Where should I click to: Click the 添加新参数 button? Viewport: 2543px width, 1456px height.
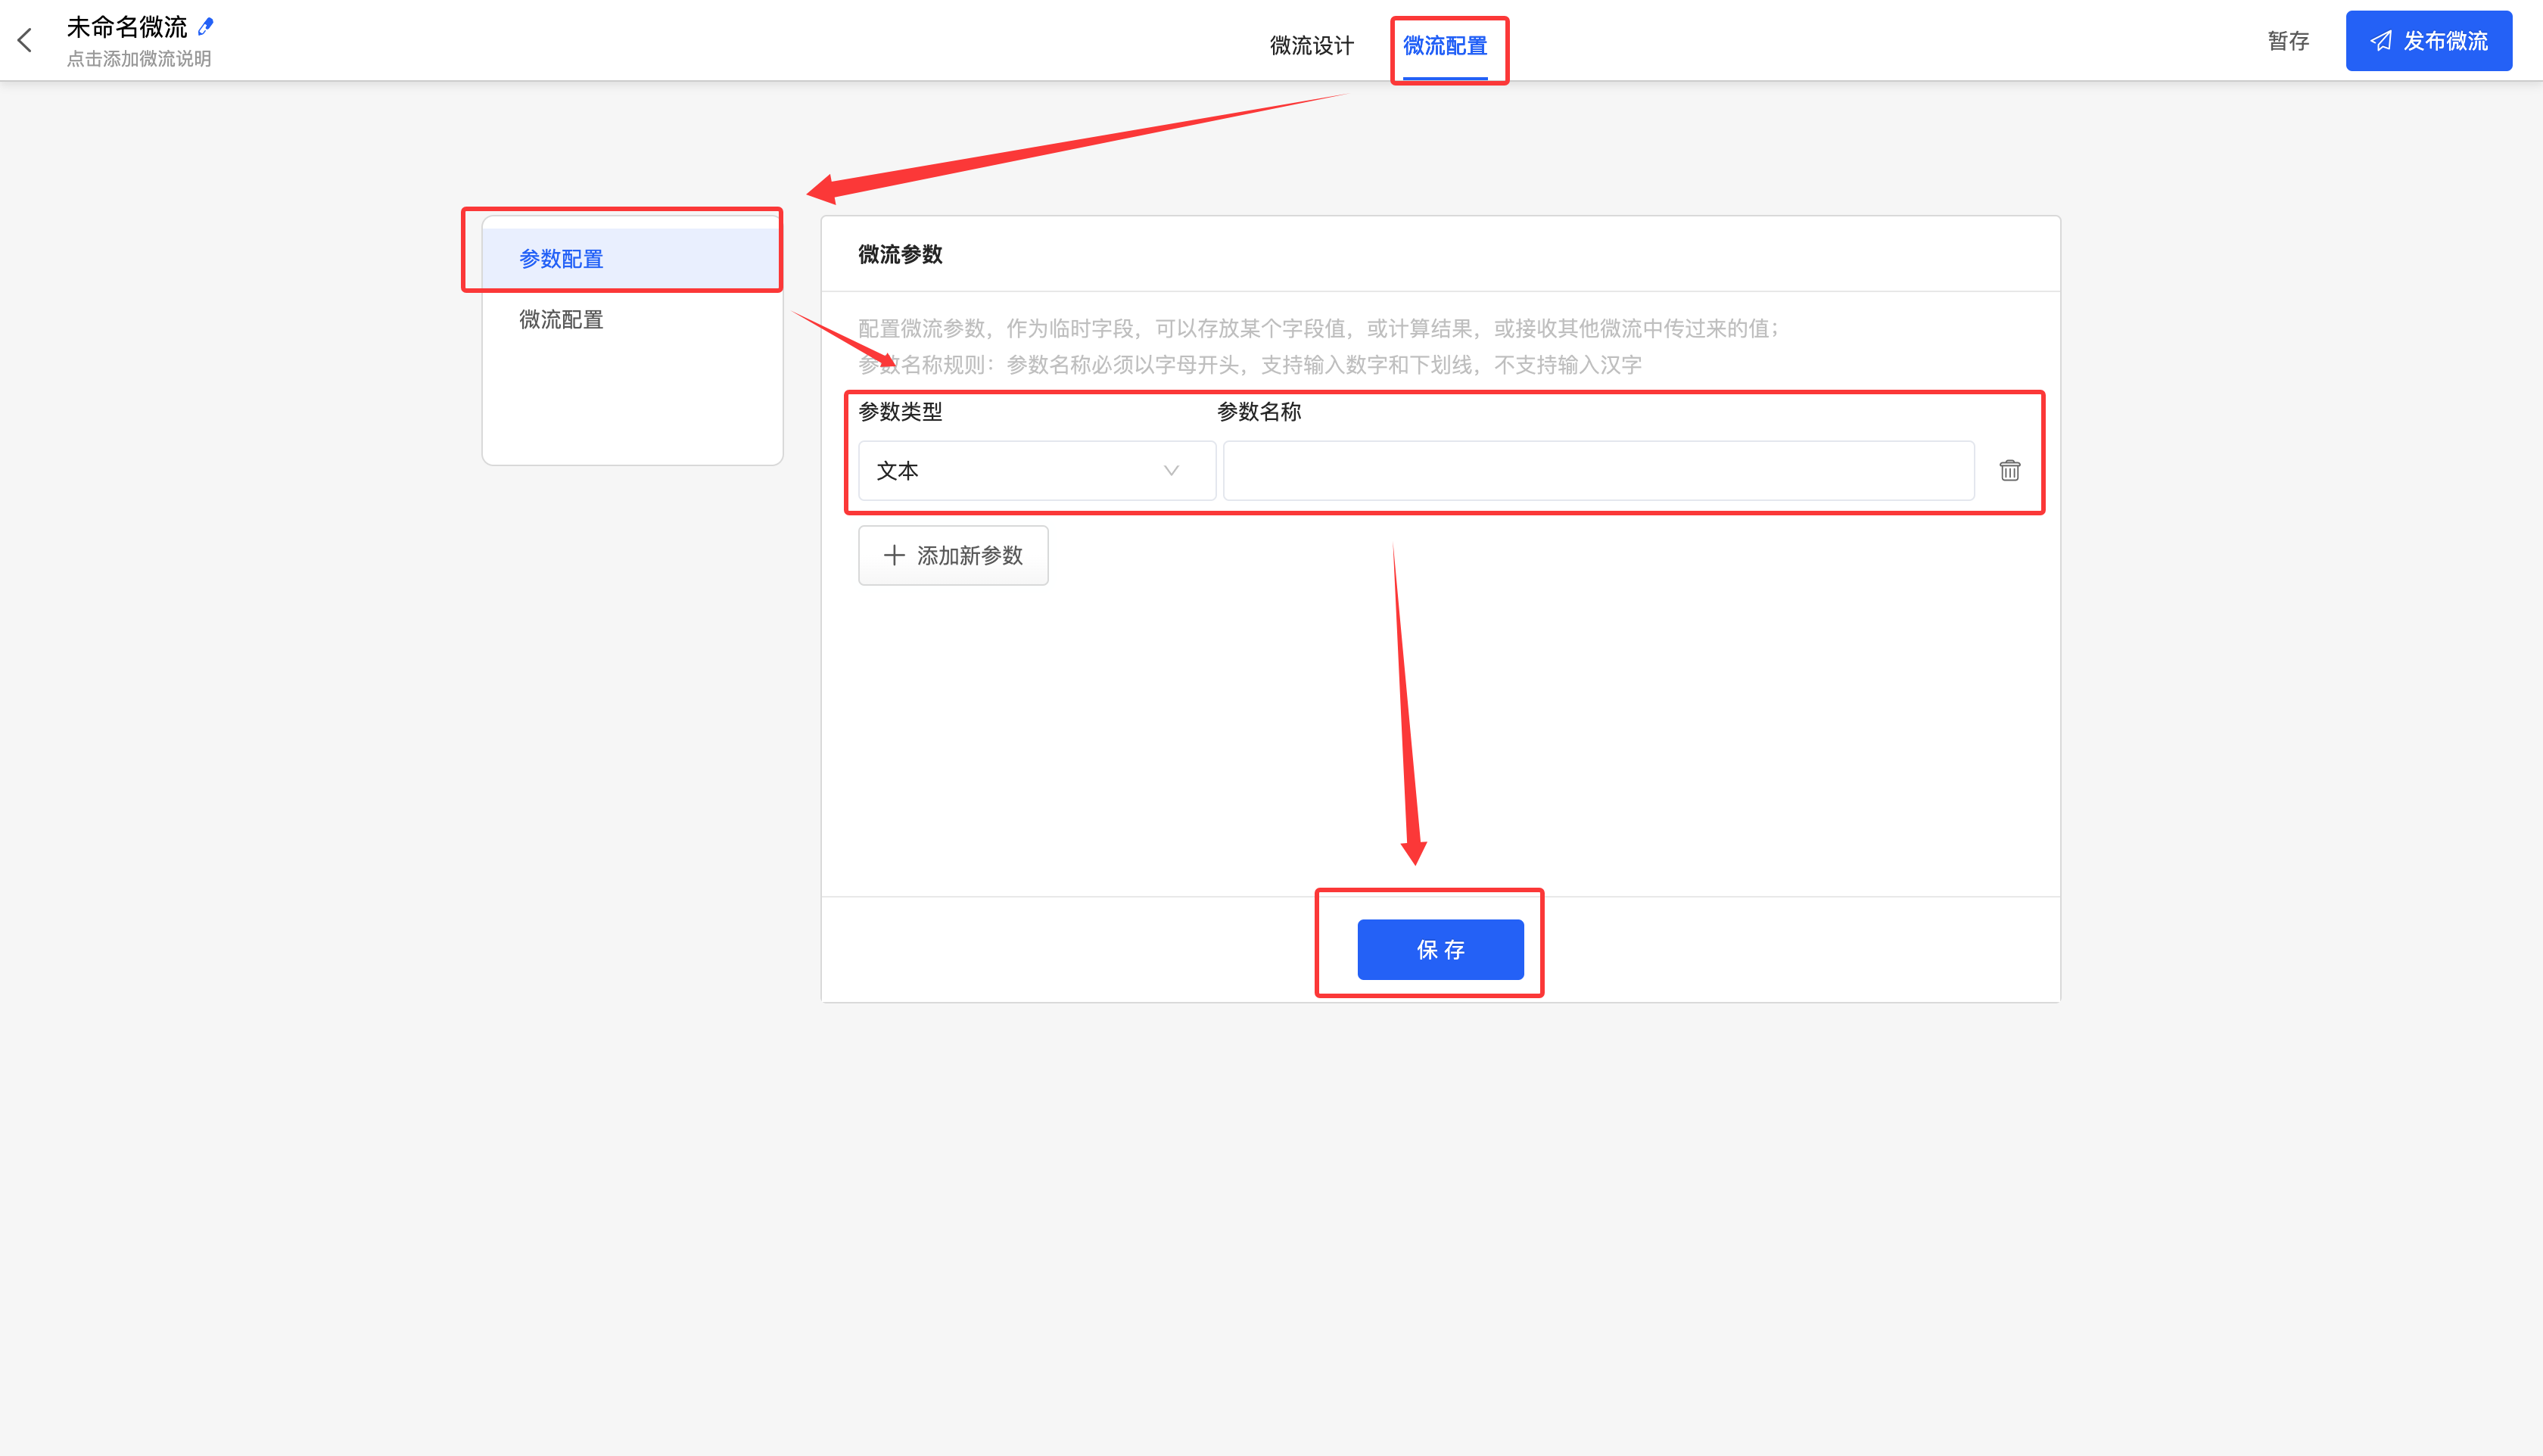click(953, 555)
